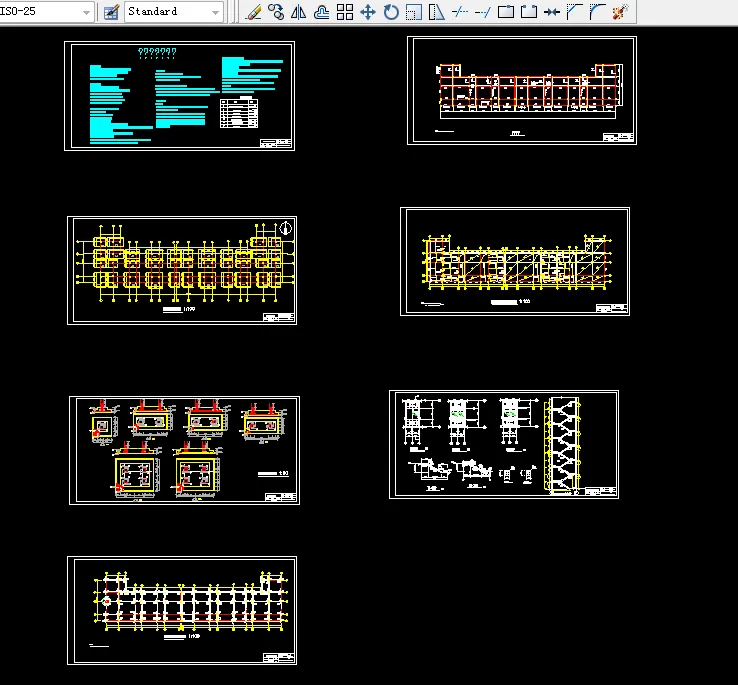Screen dimensions: 738x685
Task: Click the north arrow compass symbol
Action: point(286,228)
